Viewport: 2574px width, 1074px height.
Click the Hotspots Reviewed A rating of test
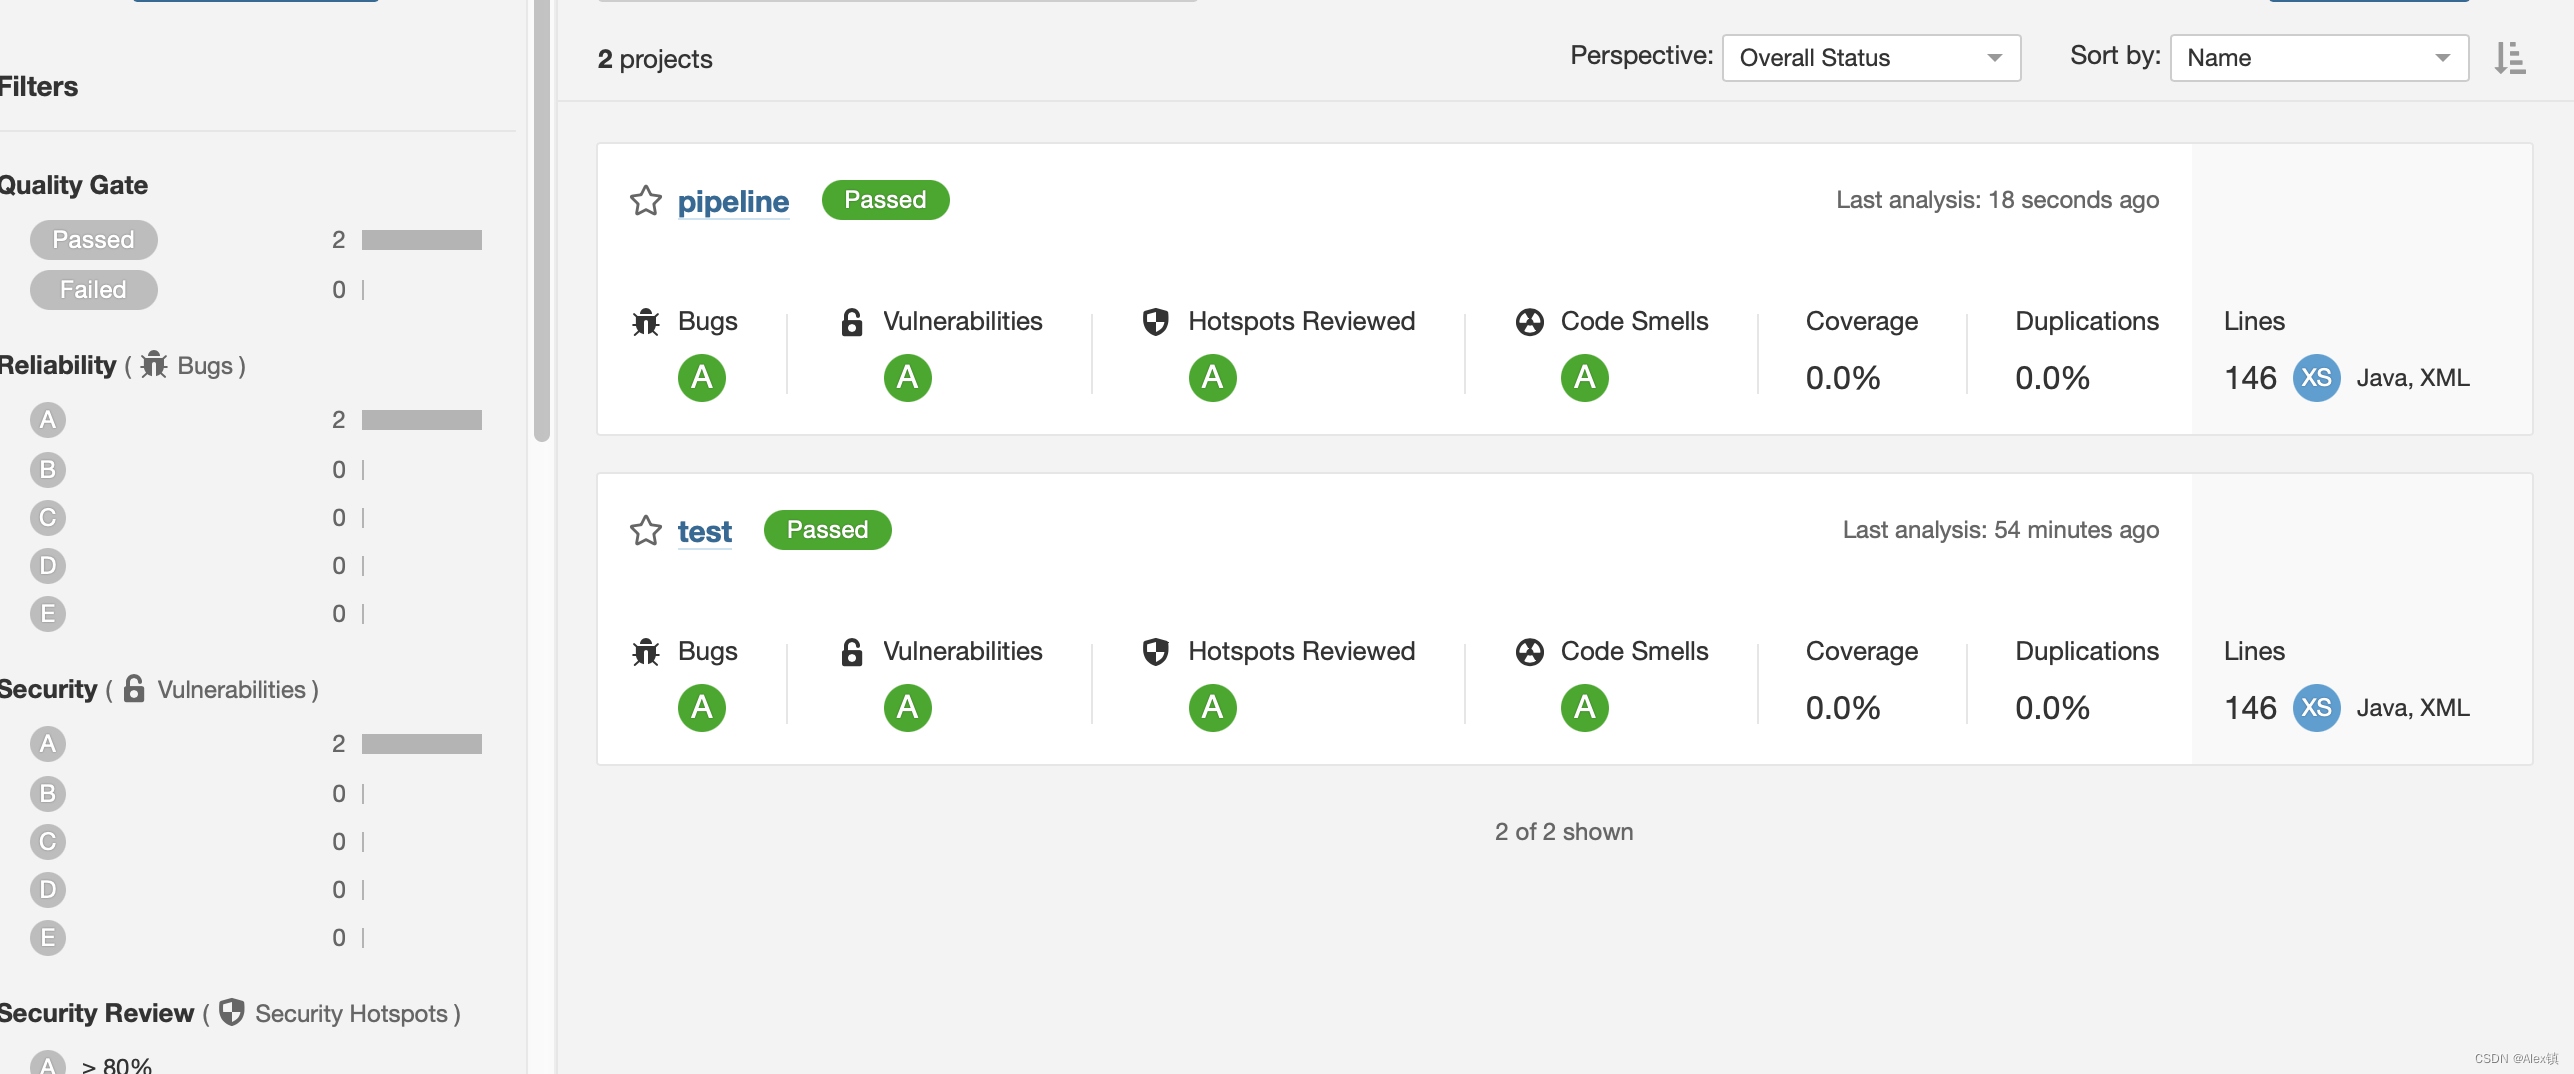point(1212,708)
